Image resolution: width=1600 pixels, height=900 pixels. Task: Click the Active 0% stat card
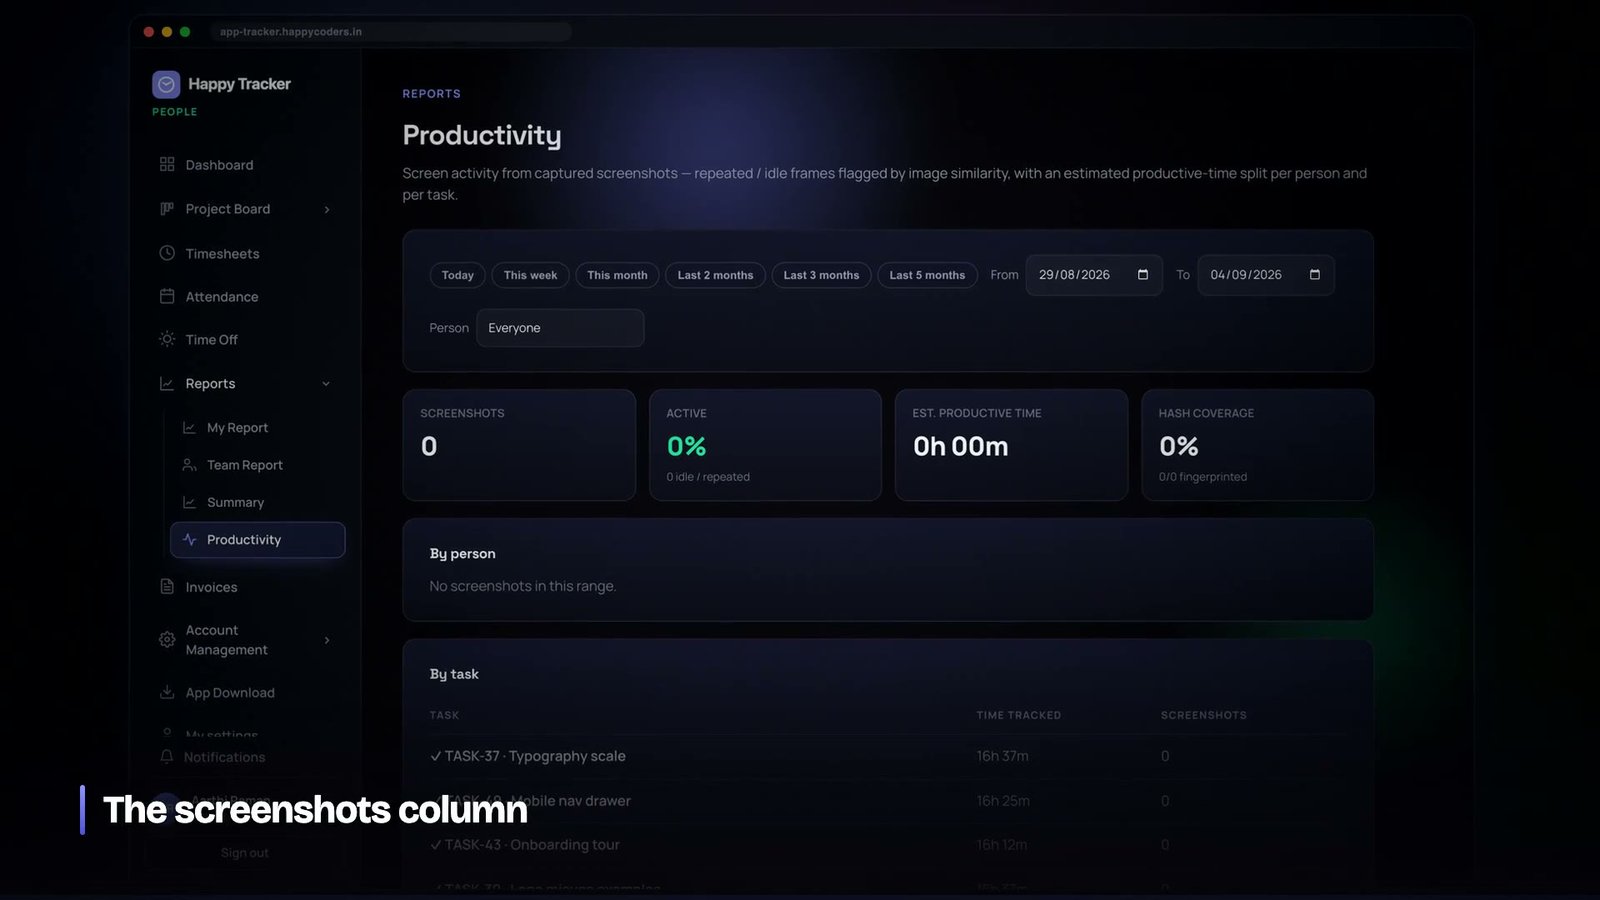tap(765, 445)
